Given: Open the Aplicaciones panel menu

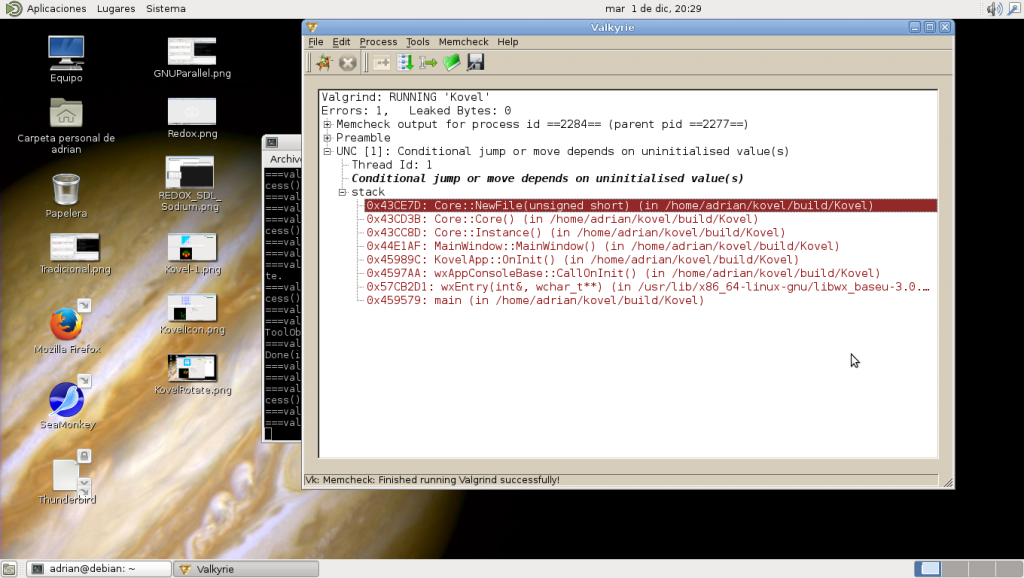Looking at the screenshot, I should [x=56, y=8].
